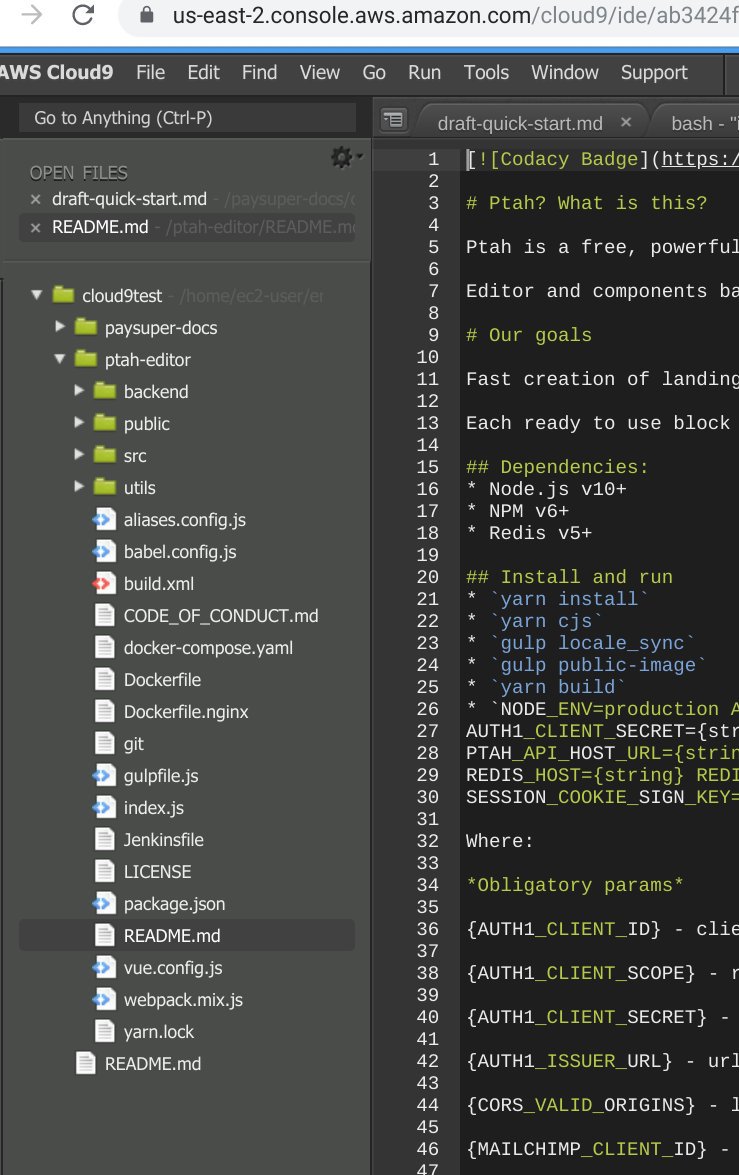Click the index.js file icon

click(104, 807)
